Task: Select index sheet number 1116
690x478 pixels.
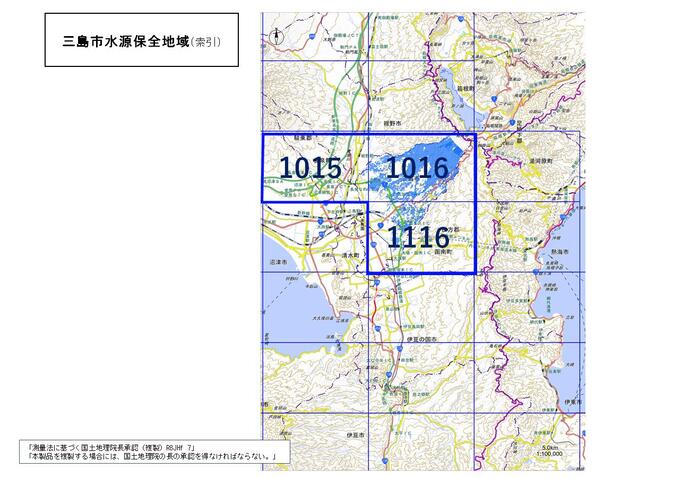Action: click(418, 237)
